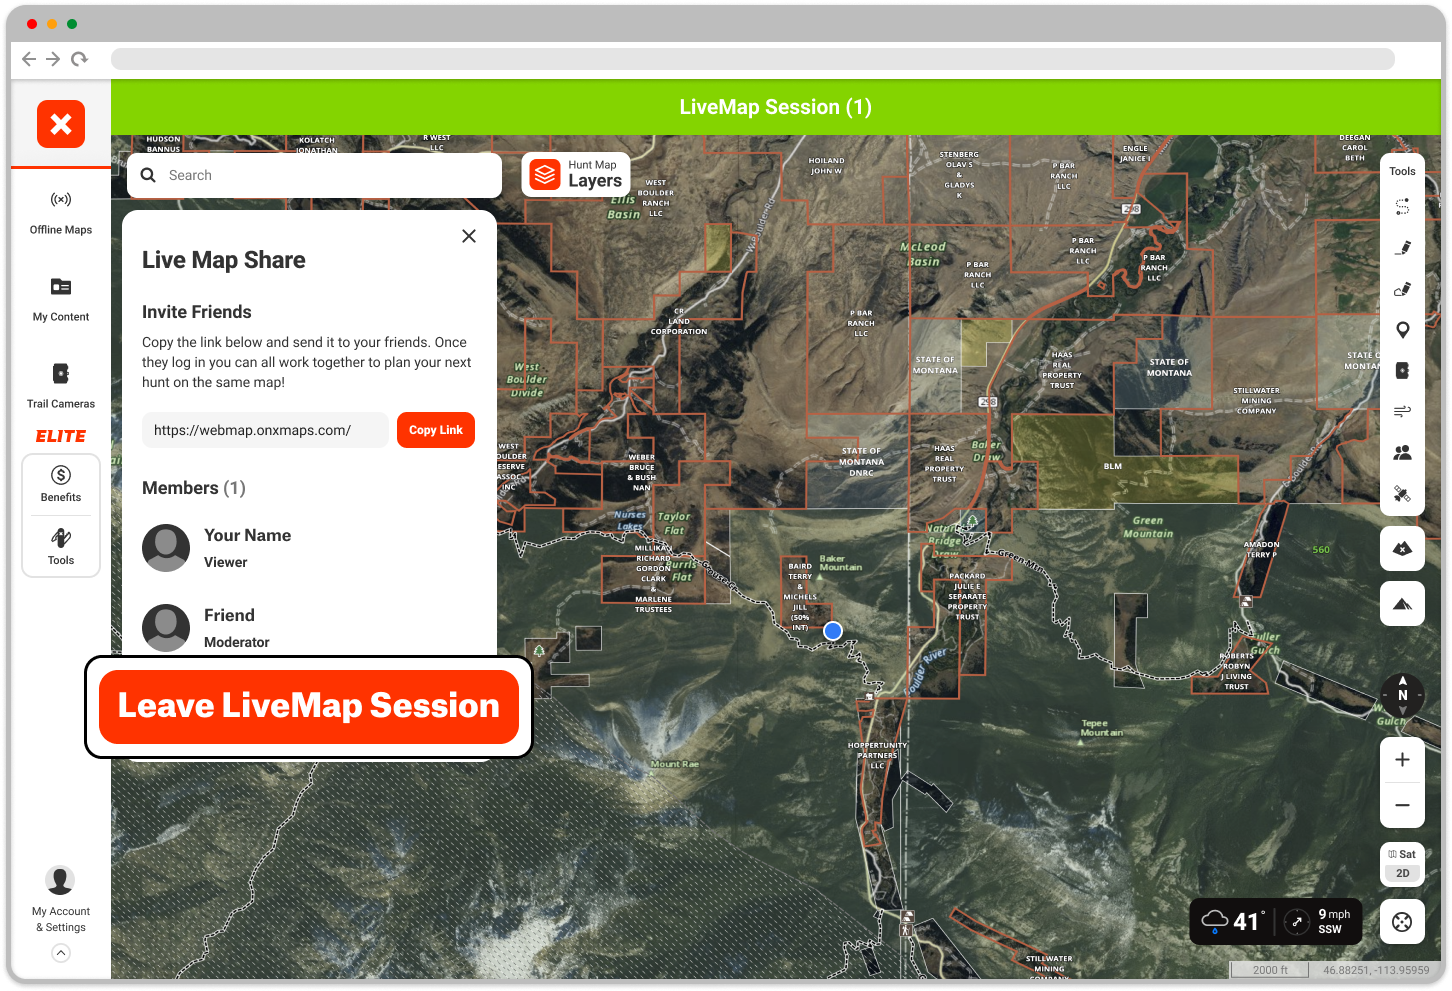Click browser back arrow
The height and width of the screenshot is (991, 1452).
[x=29, y=59]
